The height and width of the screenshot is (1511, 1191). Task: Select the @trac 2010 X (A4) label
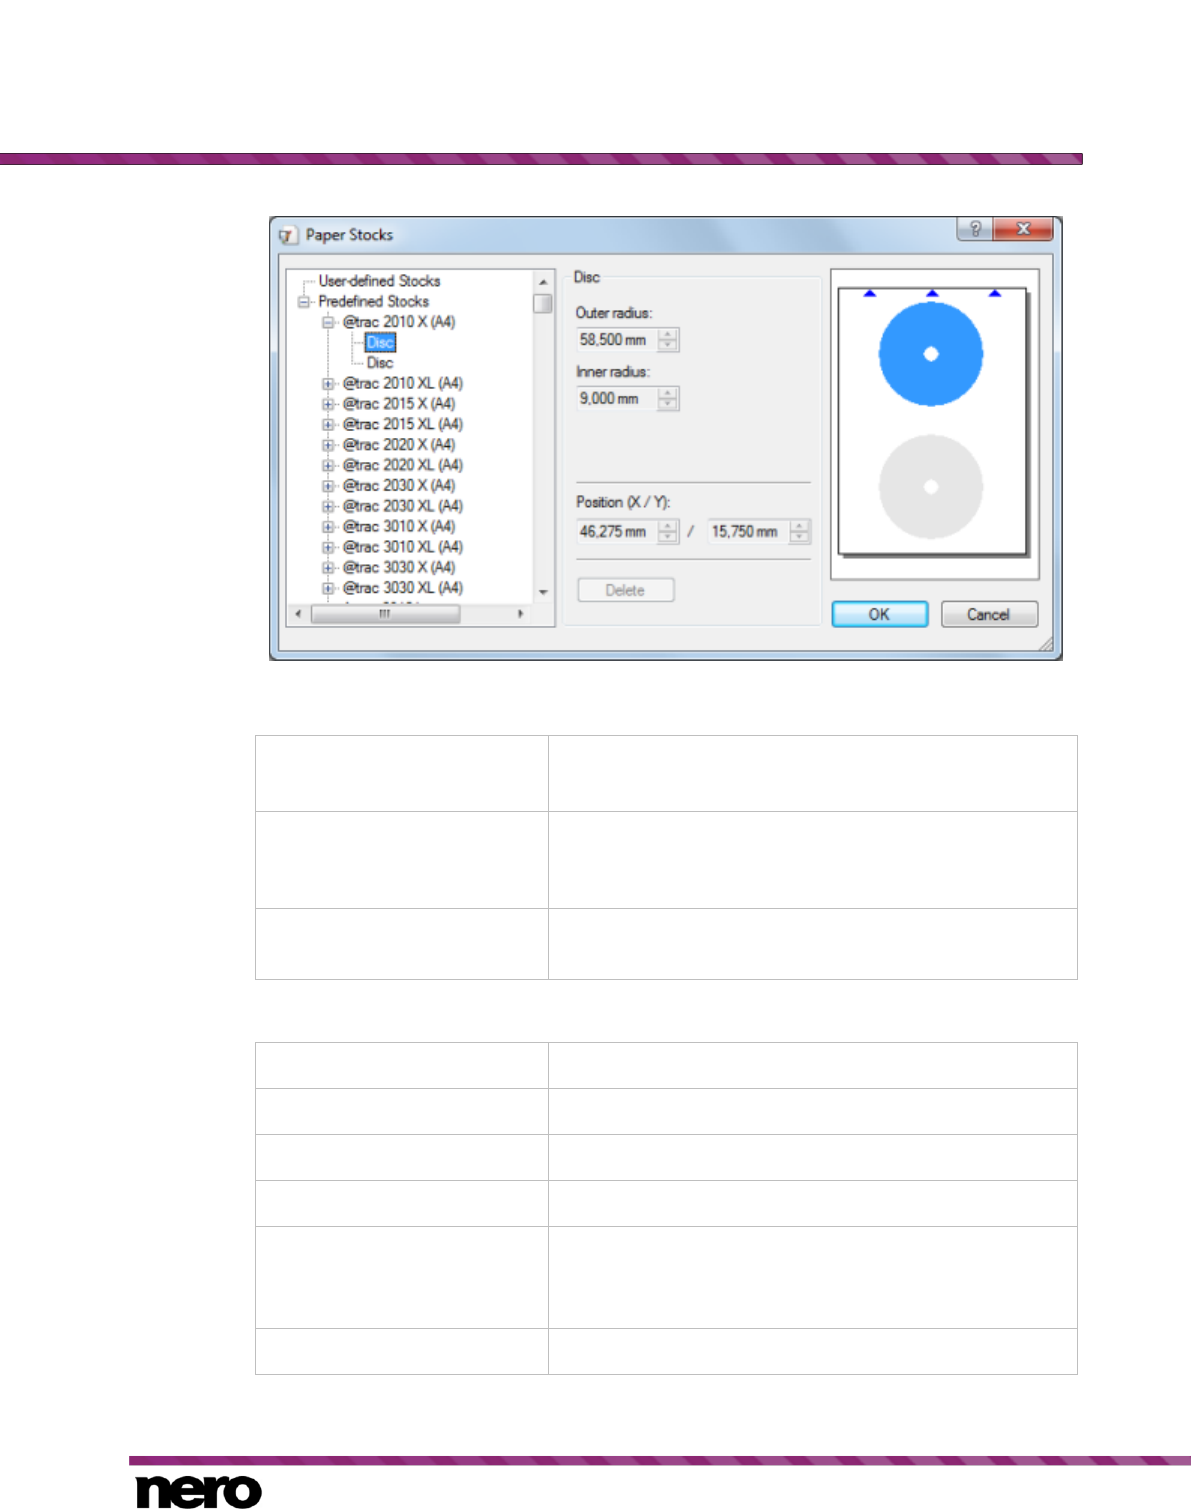click(x=399, y=322)
